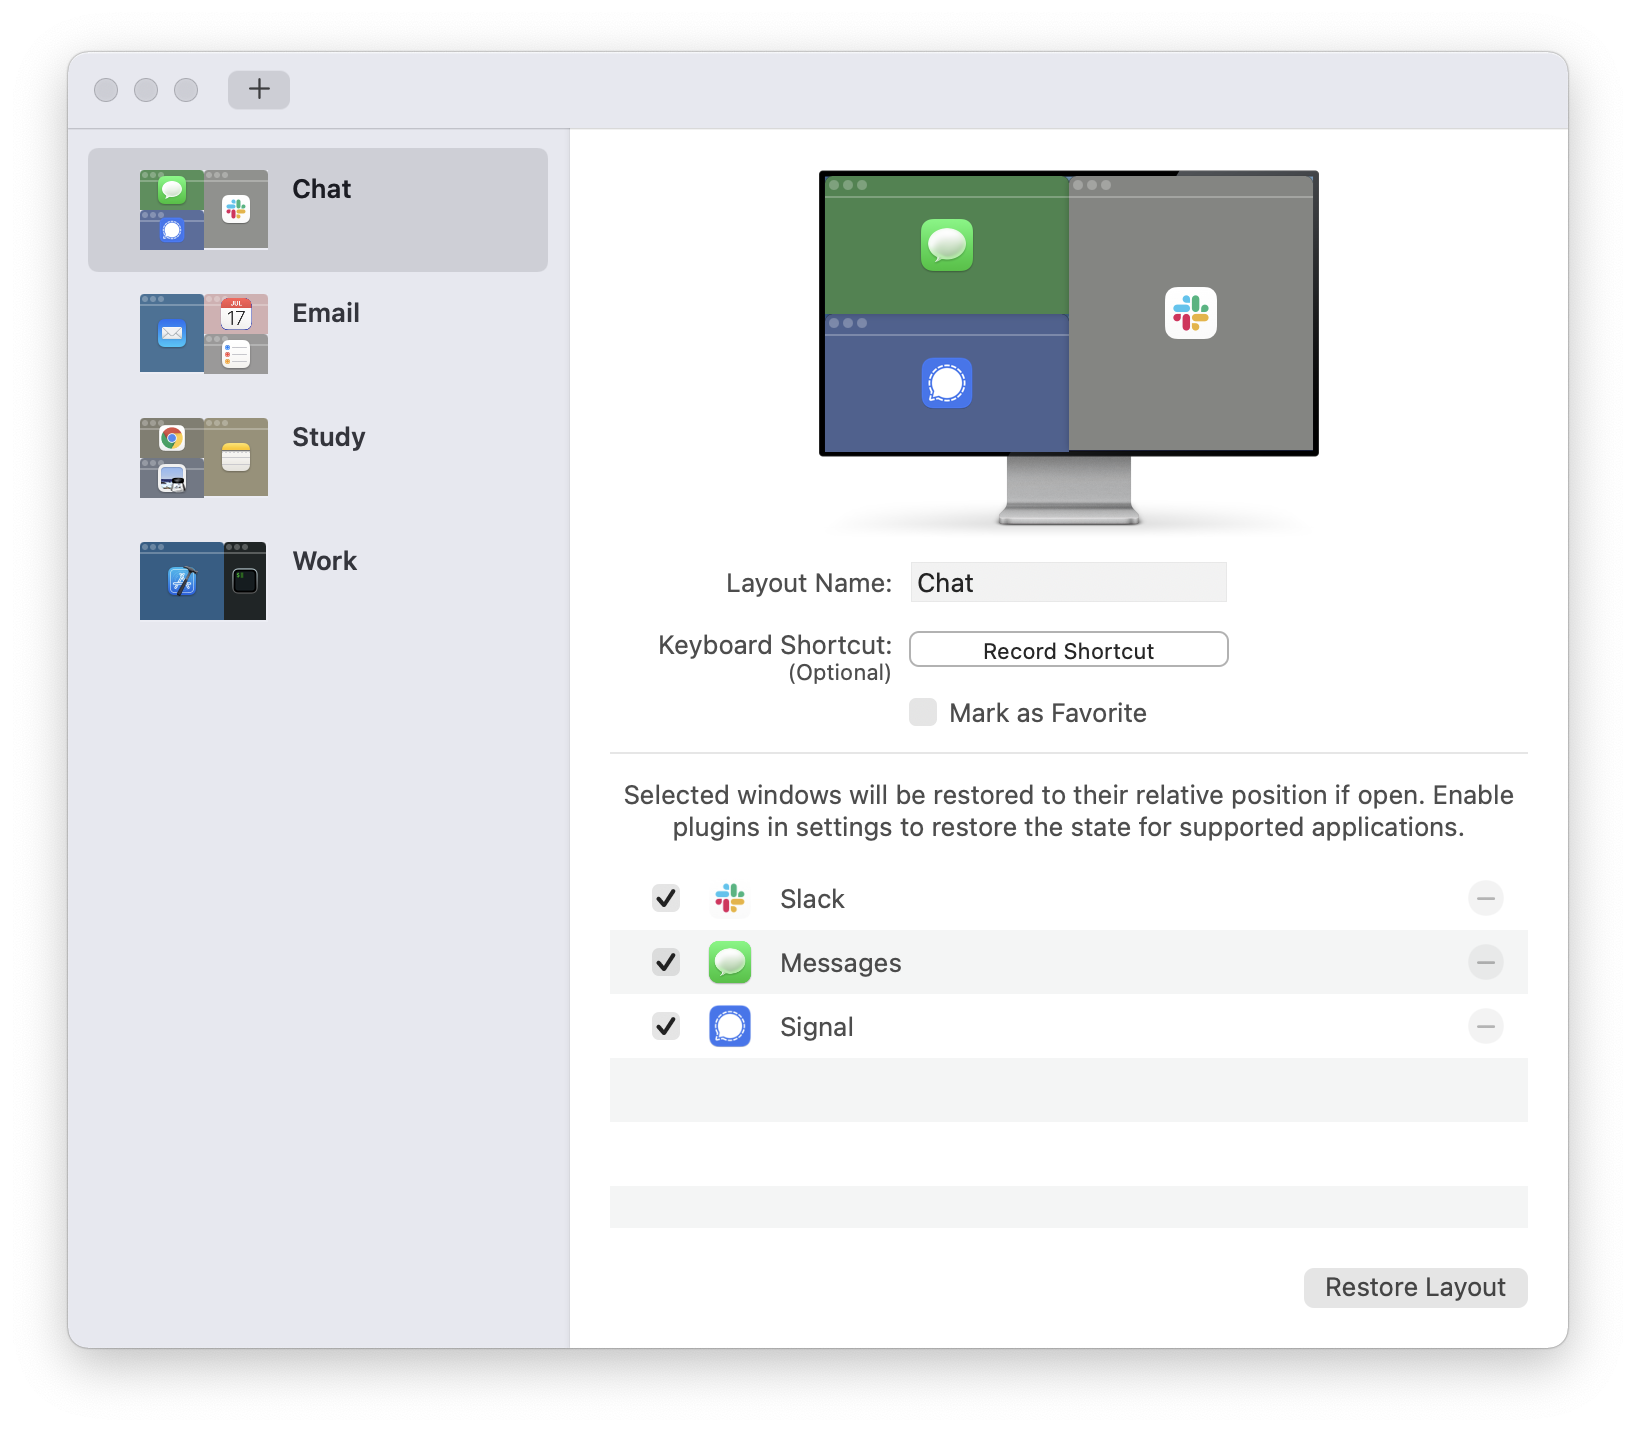Screen dimensions: 1636x1432
Task: Remove Messages from the layout
Action: point(1486,962)
